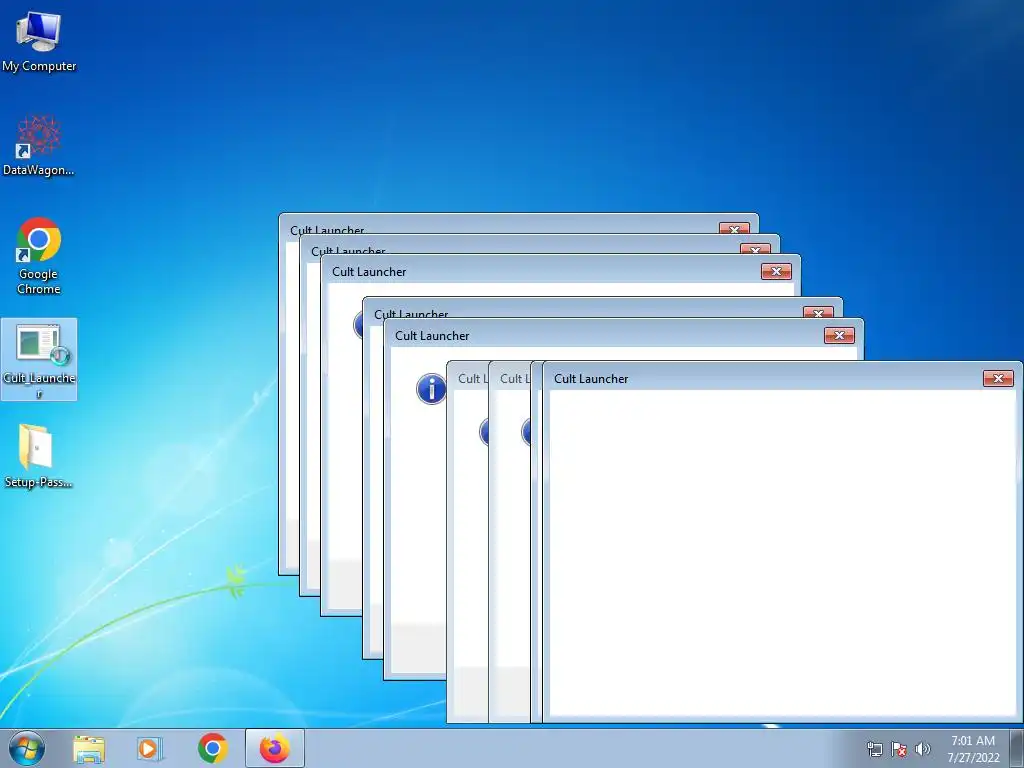1024x768 pixels.
Task: Open the Action Center flag icon
Action: click(899, 749)
